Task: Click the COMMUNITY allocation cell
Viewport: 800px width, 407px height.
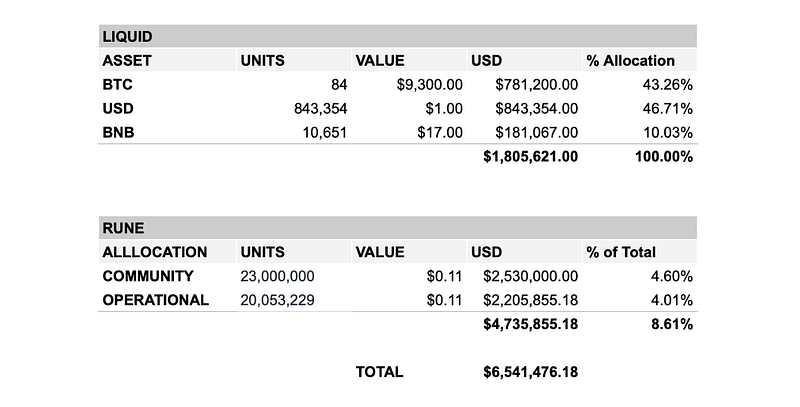Action: tap(167, 276)
